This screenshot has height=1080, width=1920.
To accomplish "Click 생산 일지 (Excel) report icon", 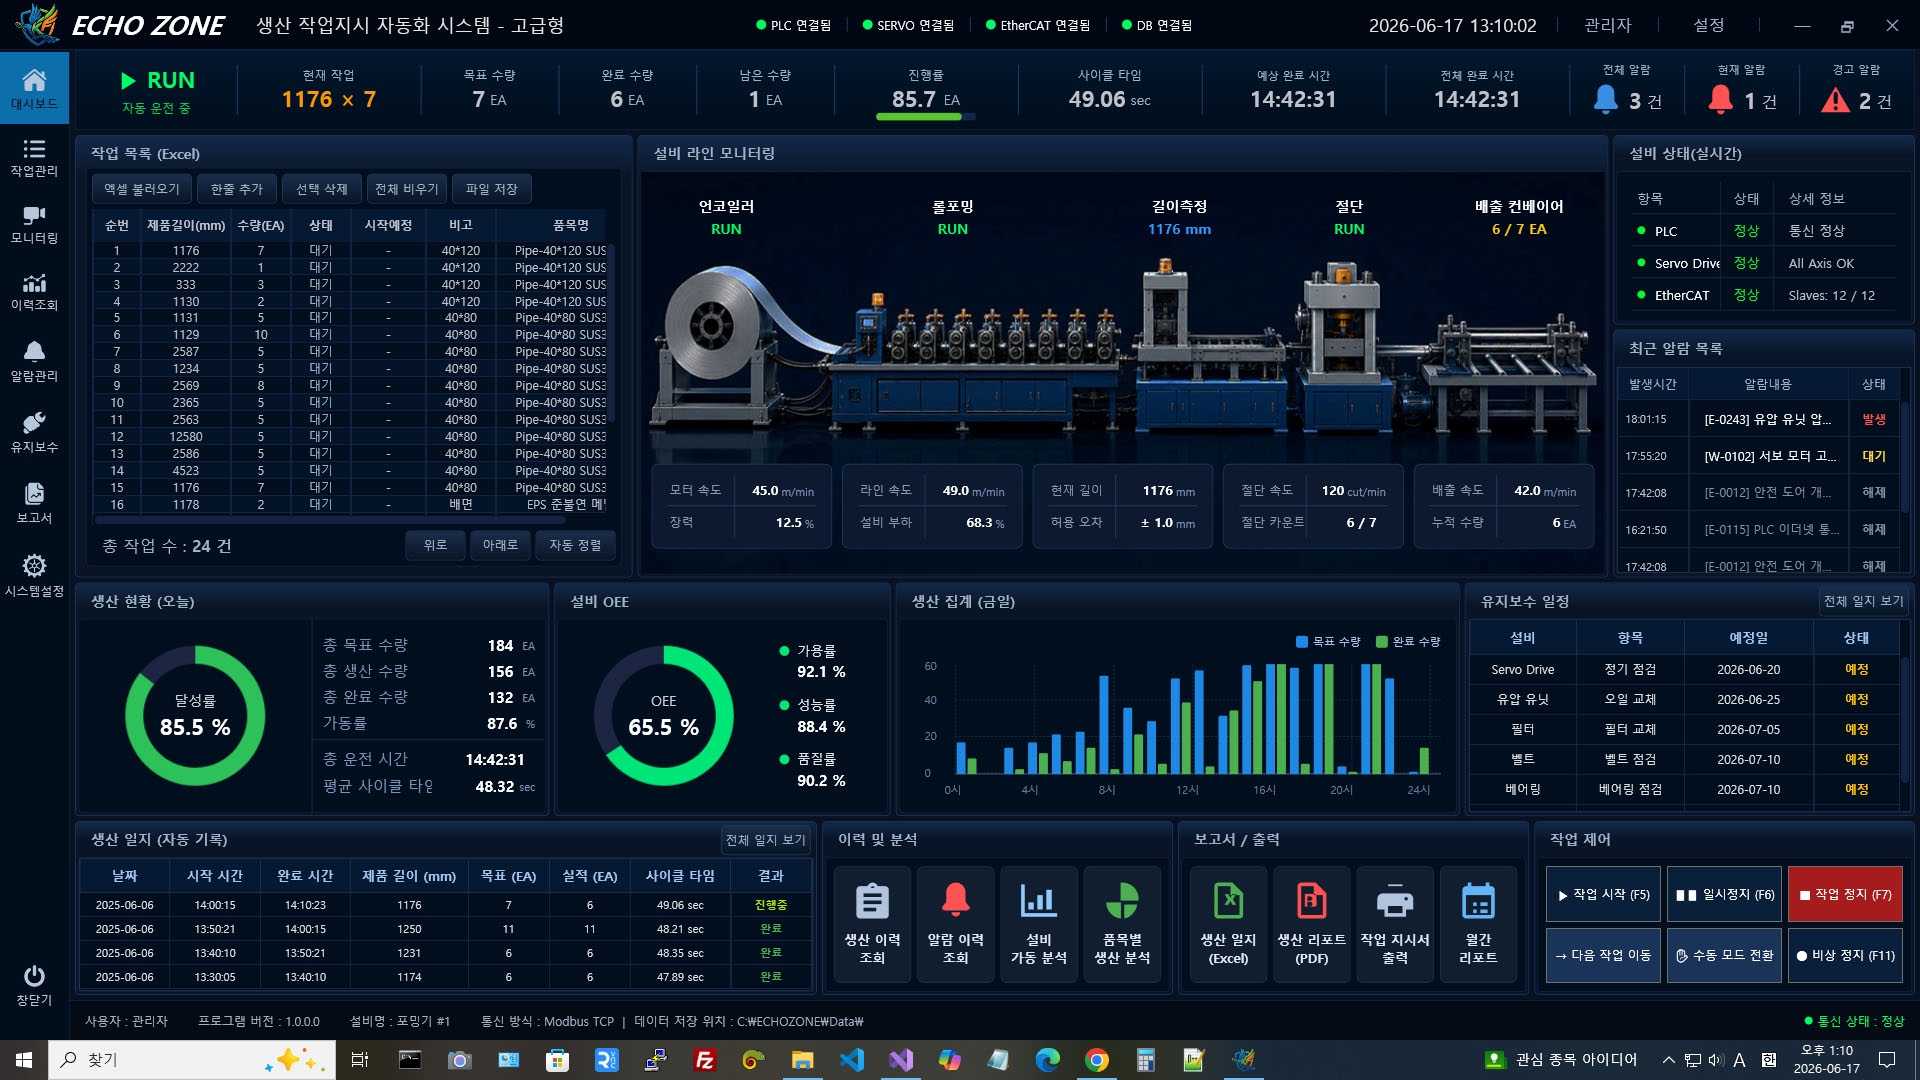I will pos(1228,924).
